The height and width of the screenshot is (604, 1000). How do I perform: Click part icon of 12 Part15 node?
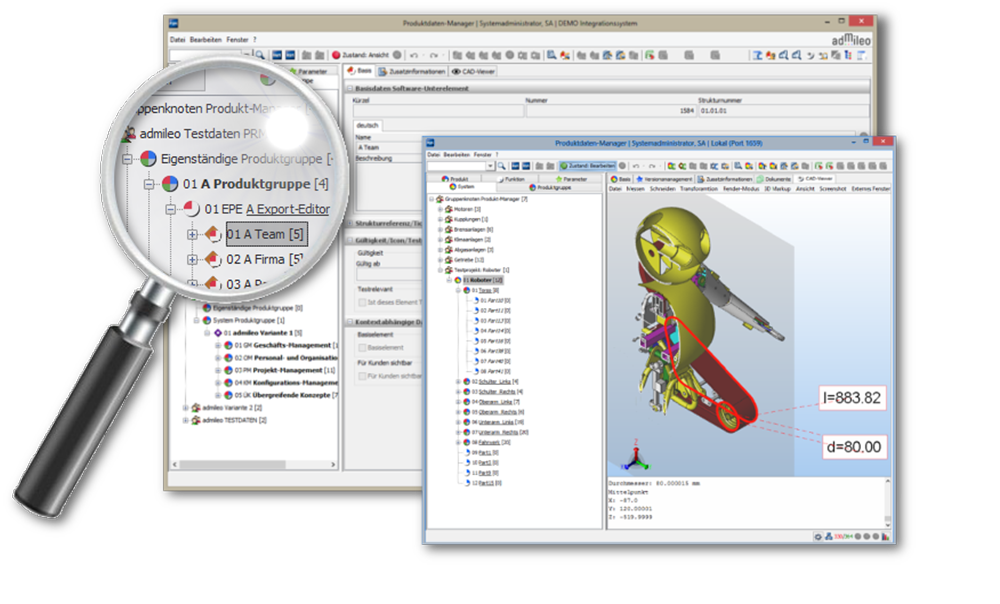pyautogui.click(x=467, y=483)
